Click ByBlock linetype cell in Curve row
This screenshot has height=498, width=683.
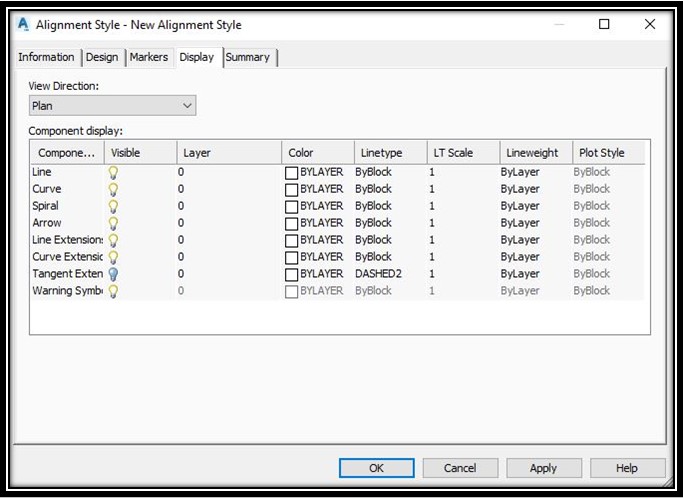click(373, 189)
